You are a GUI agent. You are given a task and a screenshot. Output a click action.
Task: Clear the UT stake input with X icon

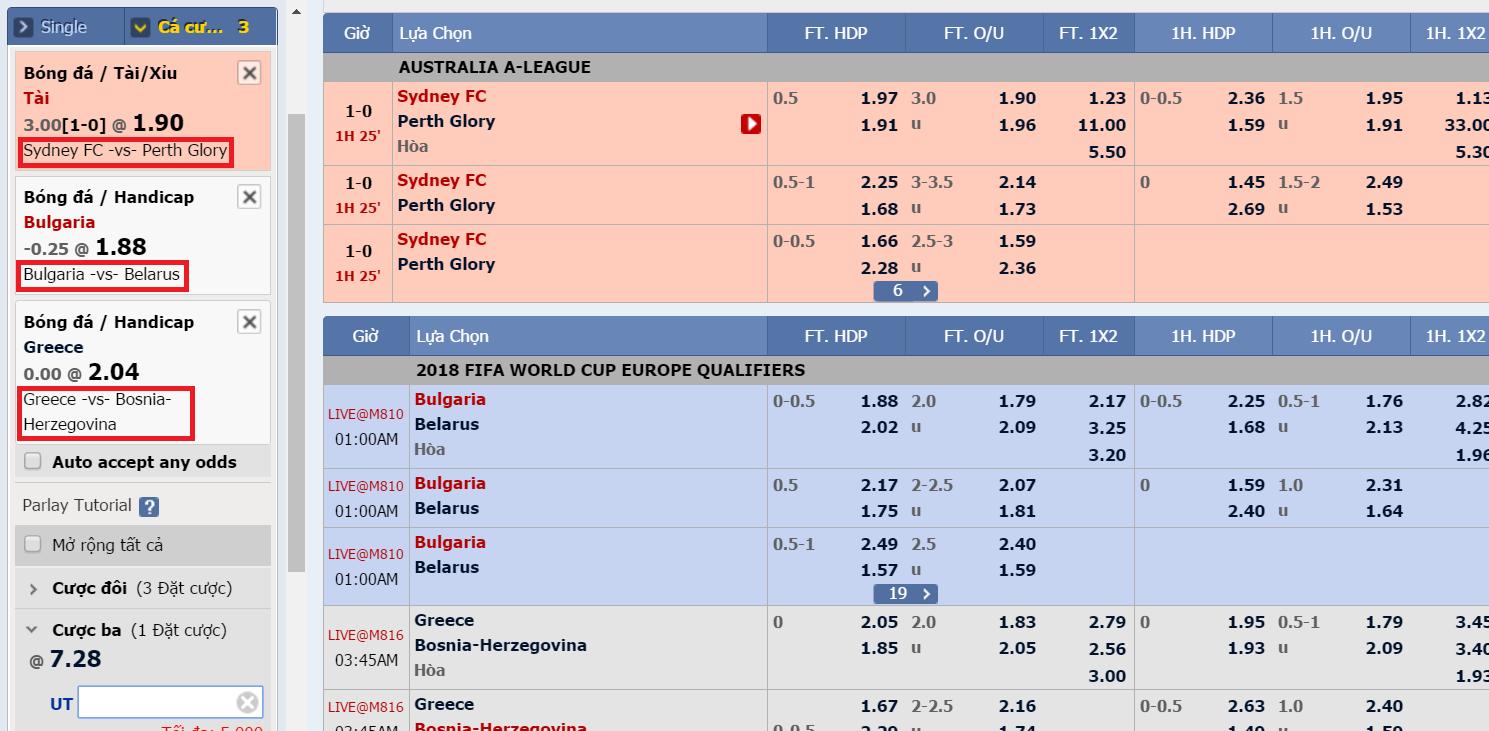[x=247, y=702]
